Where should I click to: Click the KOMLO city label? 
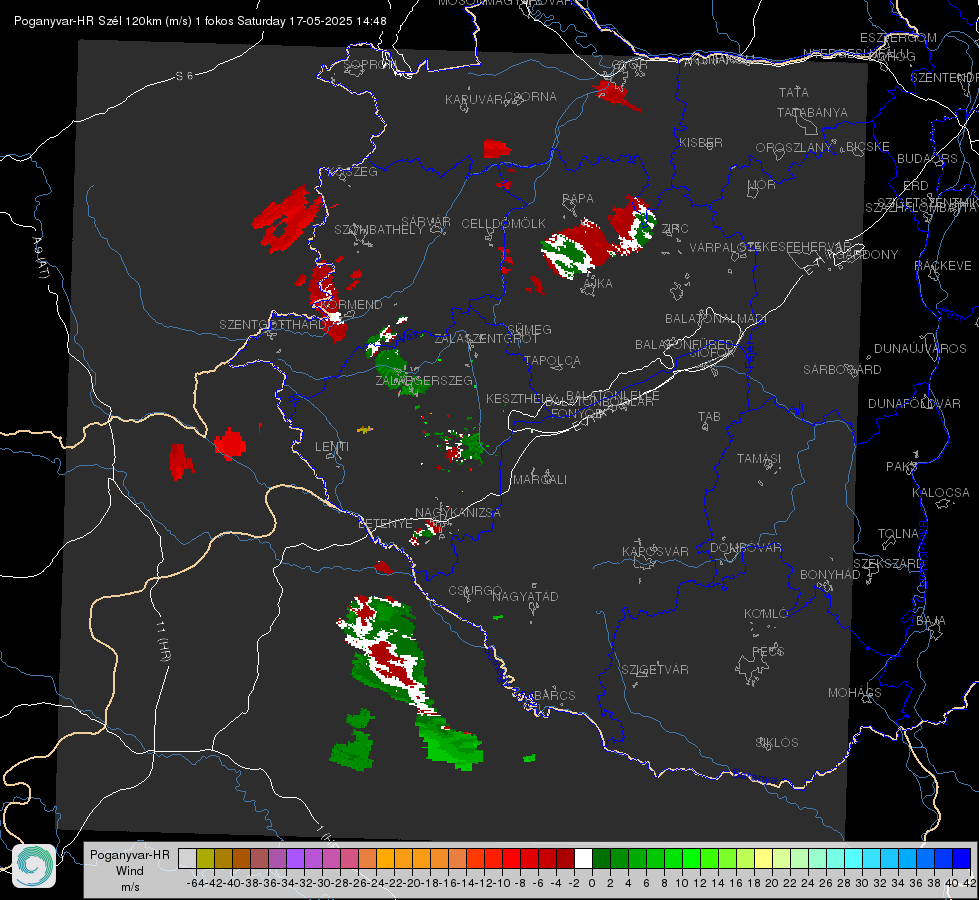(x=765, y=614)
